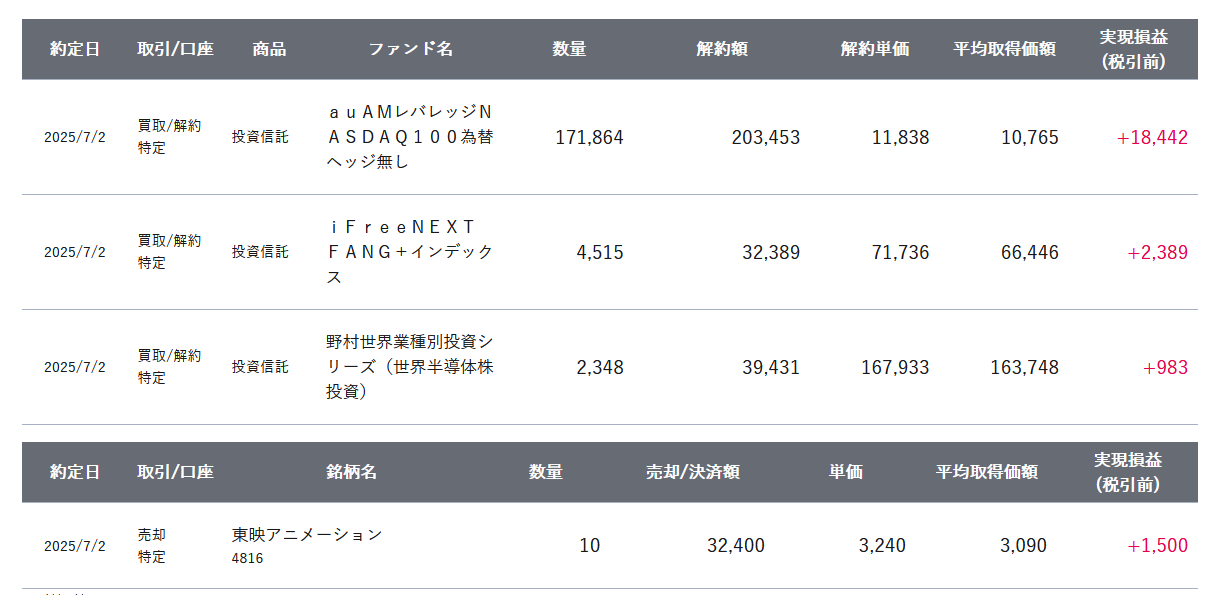Click the 銘柄名 column header
The height and width of the screenshot is (615, 1222).
(351, 472)
